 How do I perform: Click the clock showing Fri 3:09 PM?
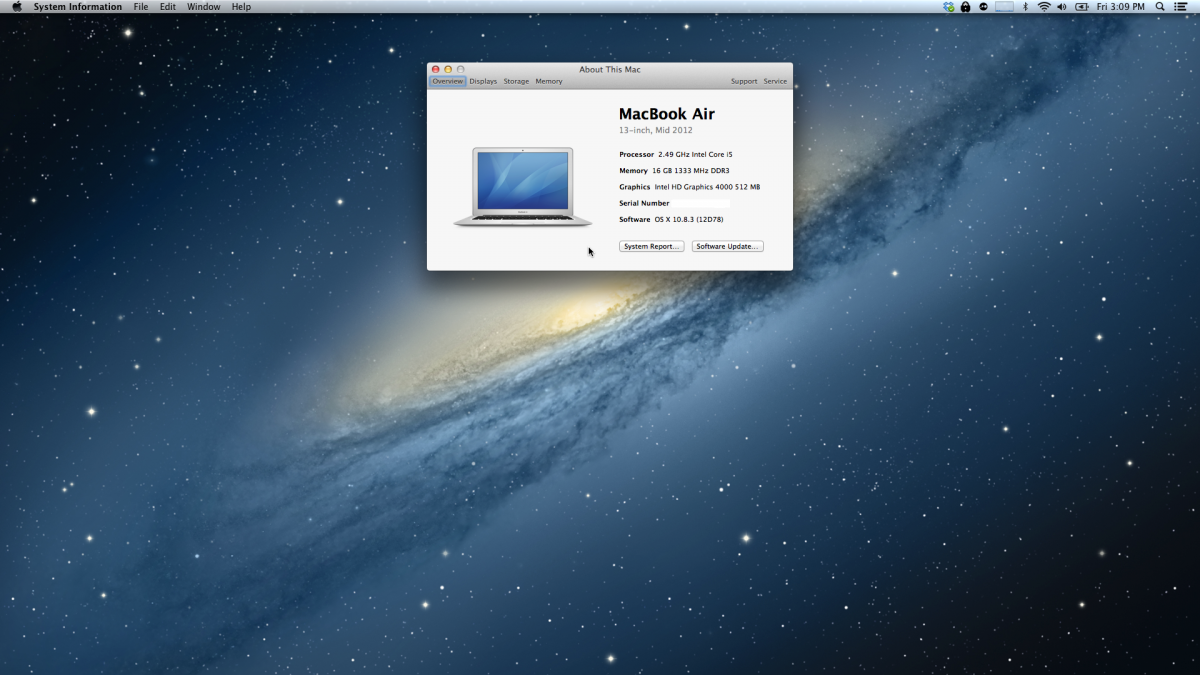tap(1121, 7)
